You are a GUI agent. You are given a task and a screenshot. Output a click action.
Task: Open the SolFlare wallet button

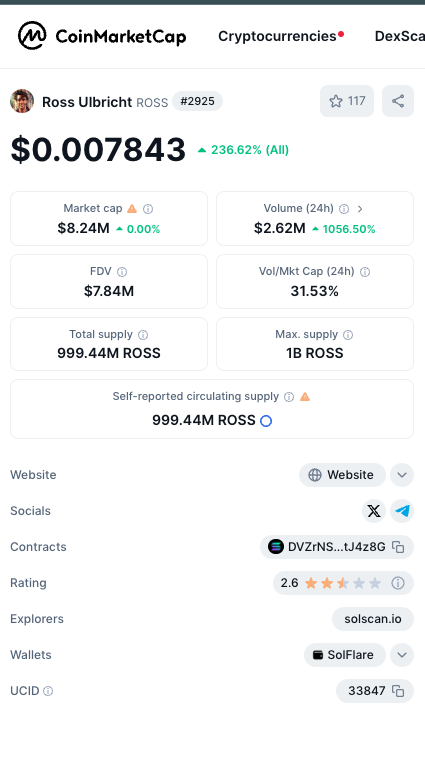tap(345, 655)
